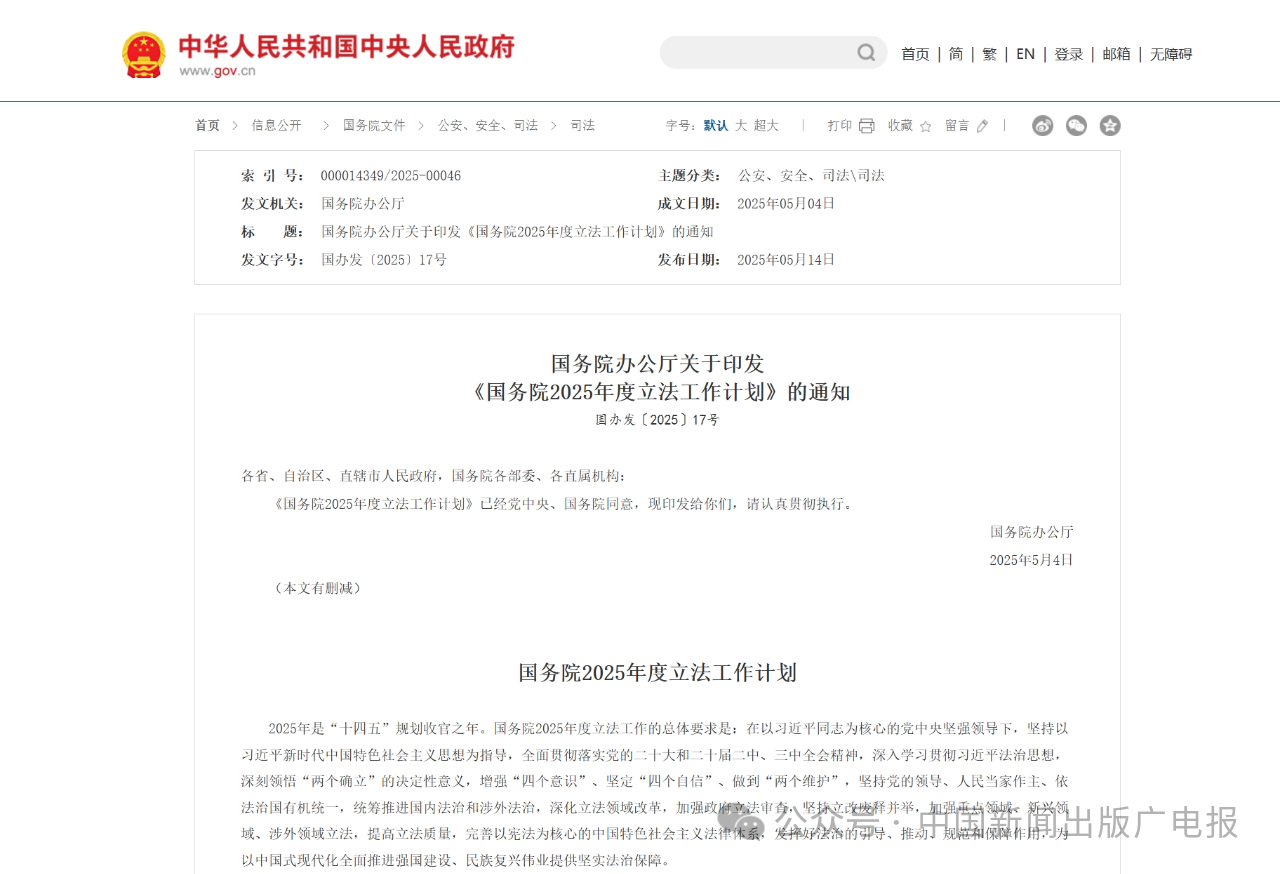Share the article to WeChat
The image size is (1280, 874).
point(1076,125)
